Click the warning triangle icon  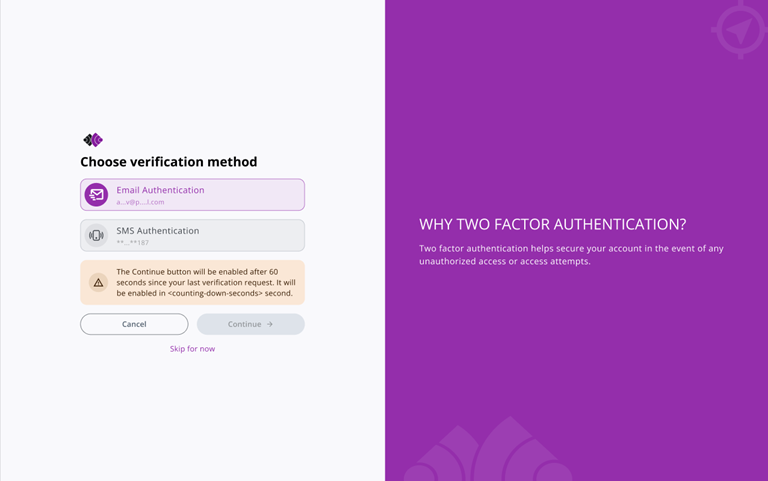[98, 283]
